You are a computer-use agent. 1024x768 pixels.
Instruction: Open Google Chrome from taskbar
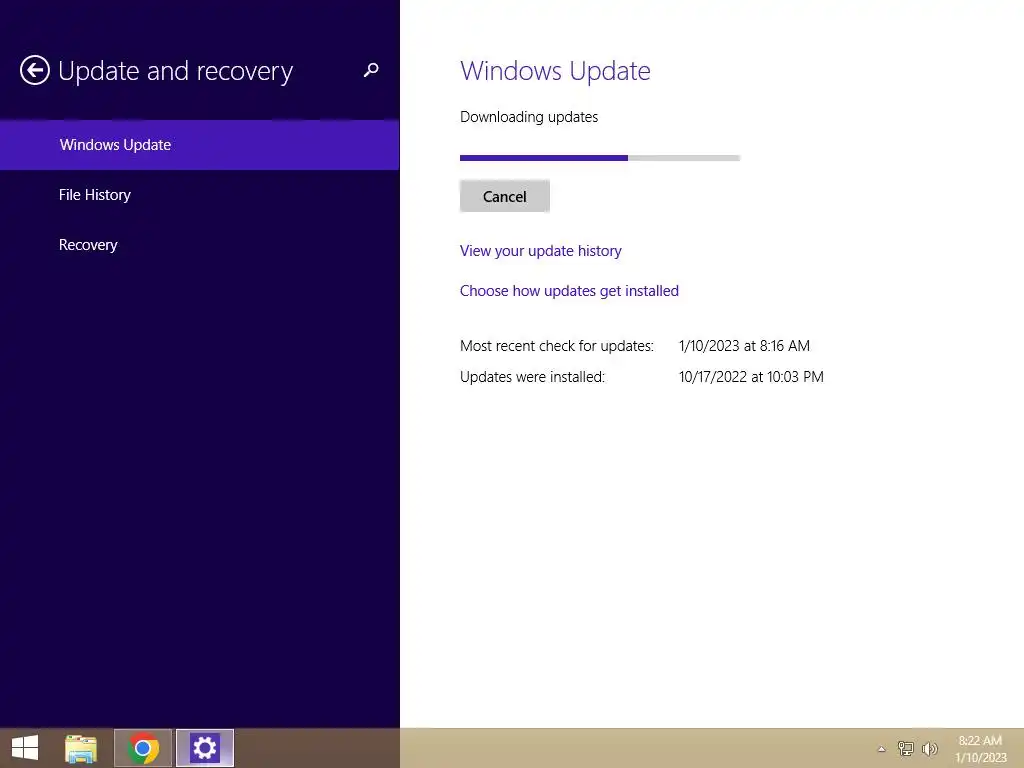(143, 748)
